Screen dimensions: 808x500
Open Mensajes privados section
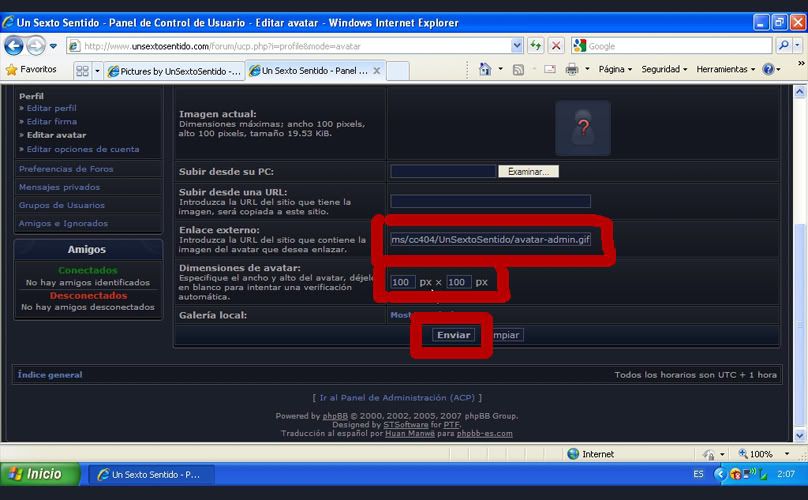click(59, 187)
